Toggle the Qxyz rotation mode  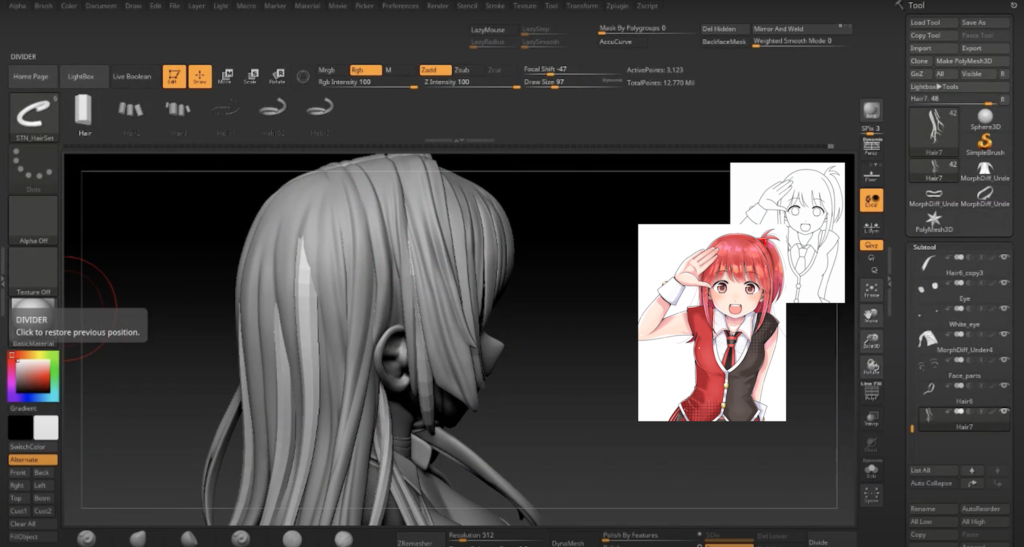(871, 245)
